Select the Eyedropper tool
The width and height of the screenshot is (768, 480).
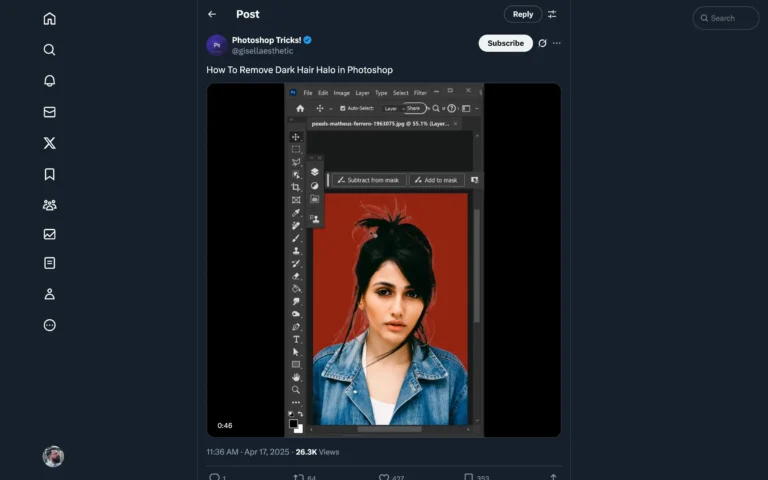295,213
